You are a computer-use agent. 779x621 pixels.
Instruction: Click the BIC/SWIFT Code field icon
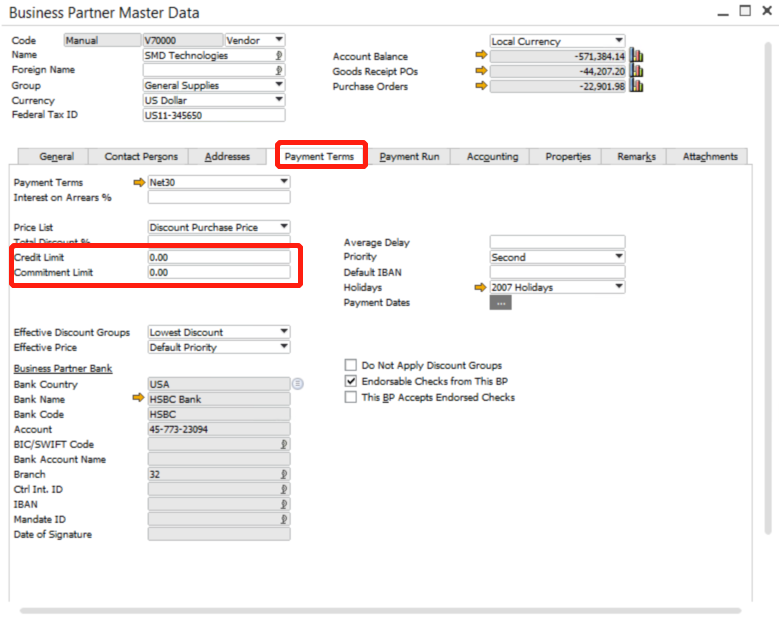[x=284, y=444]
